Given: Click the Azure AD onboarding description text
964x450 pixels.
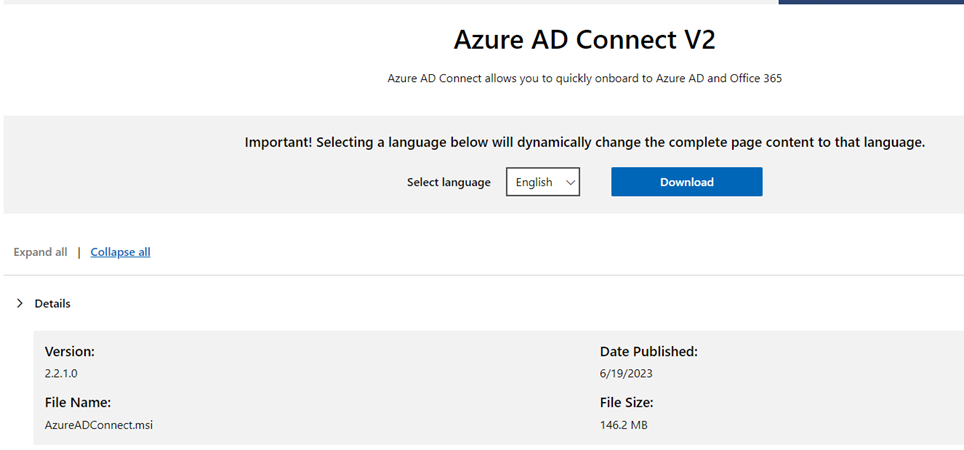Looking at the screenshot, I should pos(584,78).
